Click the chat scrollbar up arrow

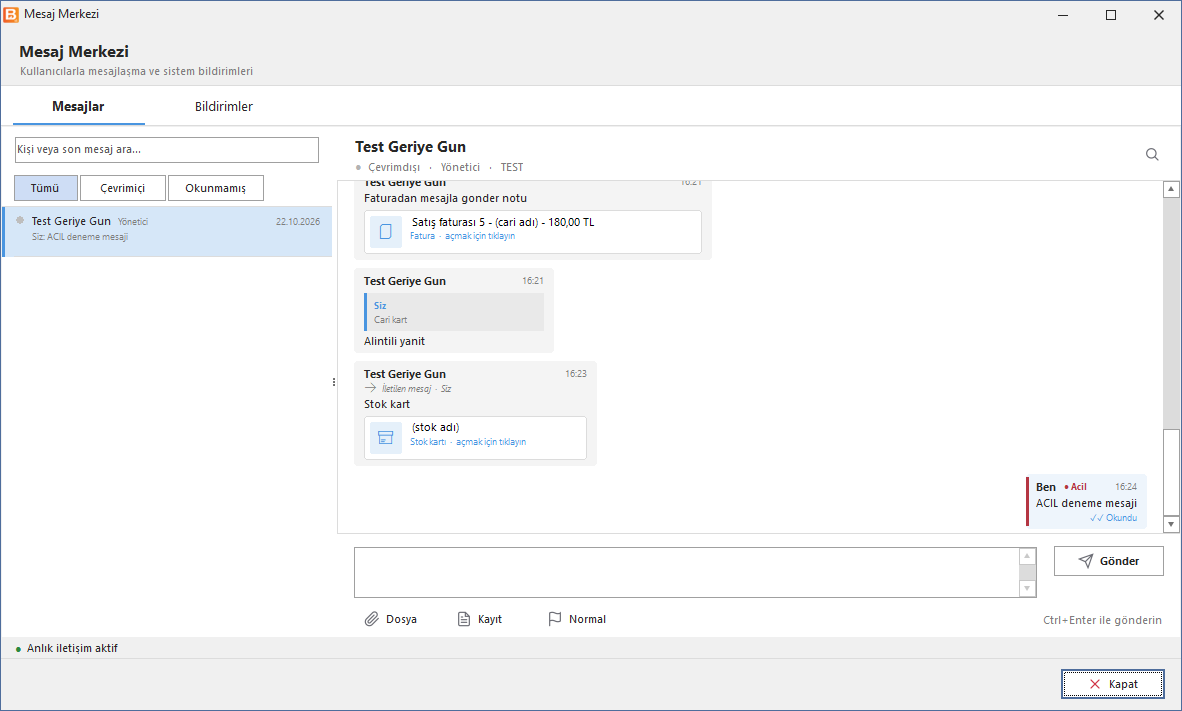[x=1171, y=189]
